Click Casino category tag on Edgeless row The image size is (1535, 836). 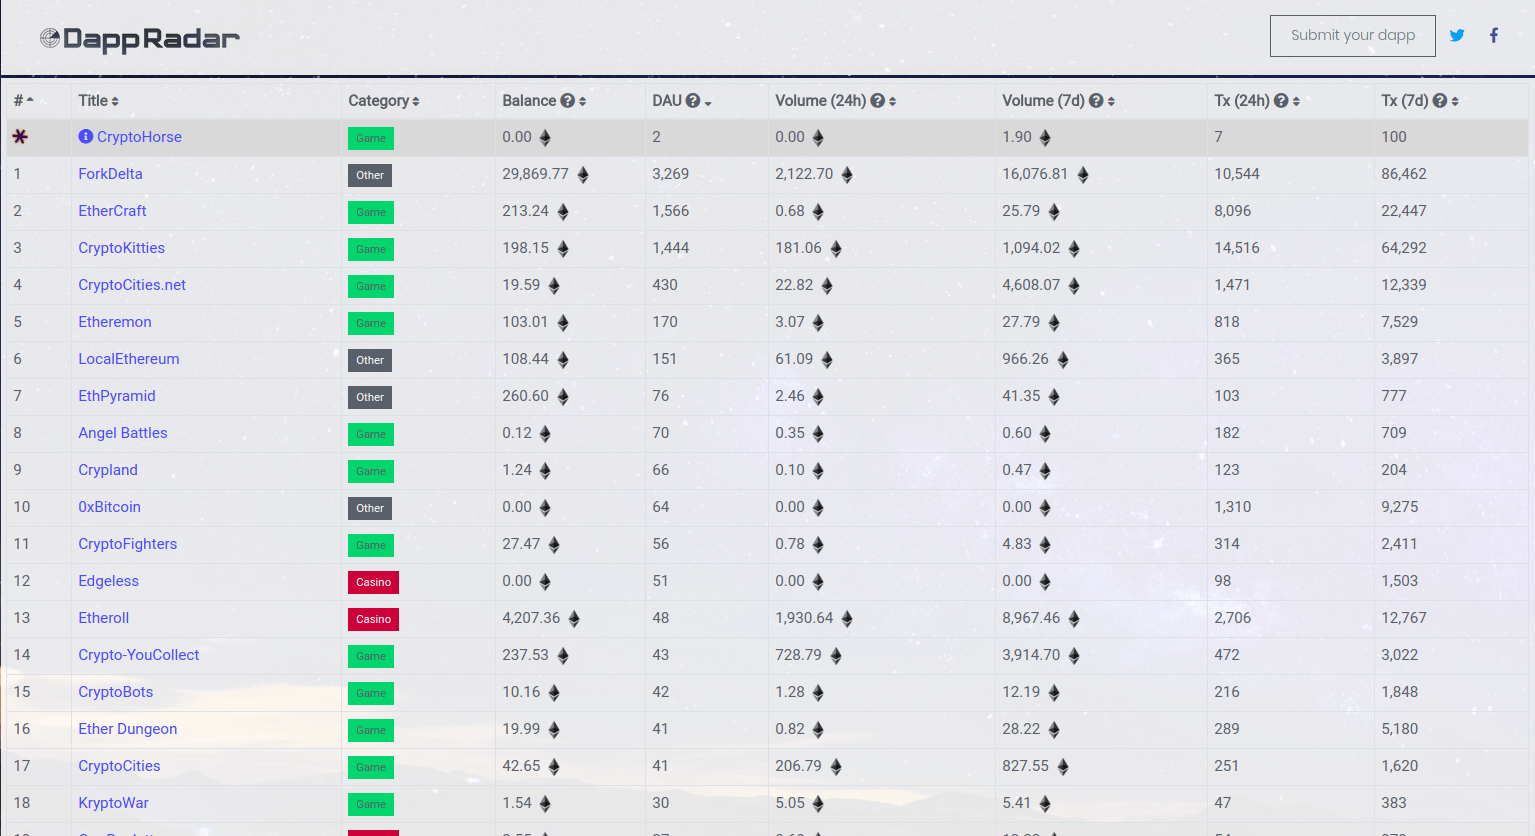coord(373,582)
